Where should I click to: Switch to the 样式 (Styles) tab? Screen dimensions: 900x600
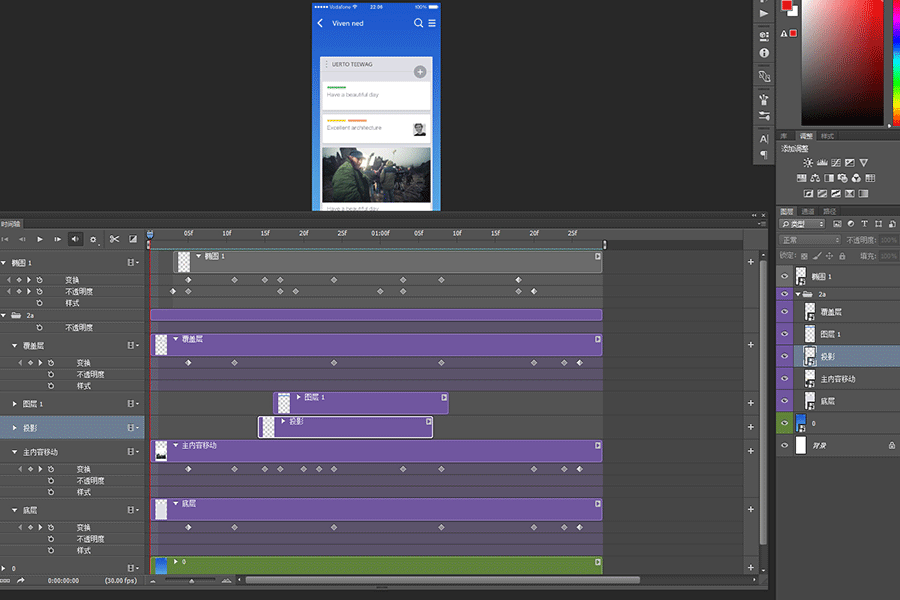(x=827, y=136)
